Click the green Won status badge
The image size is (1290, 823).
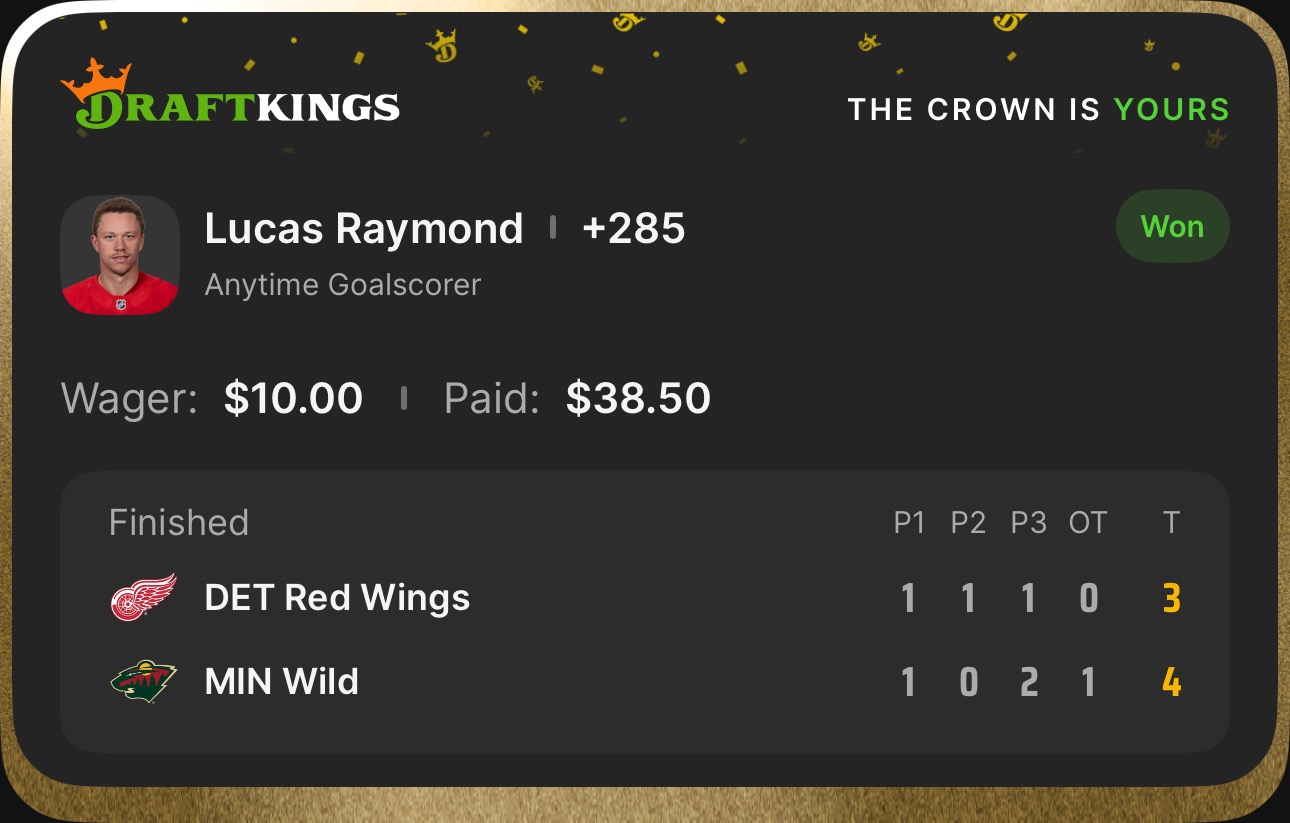[1172, 227]
